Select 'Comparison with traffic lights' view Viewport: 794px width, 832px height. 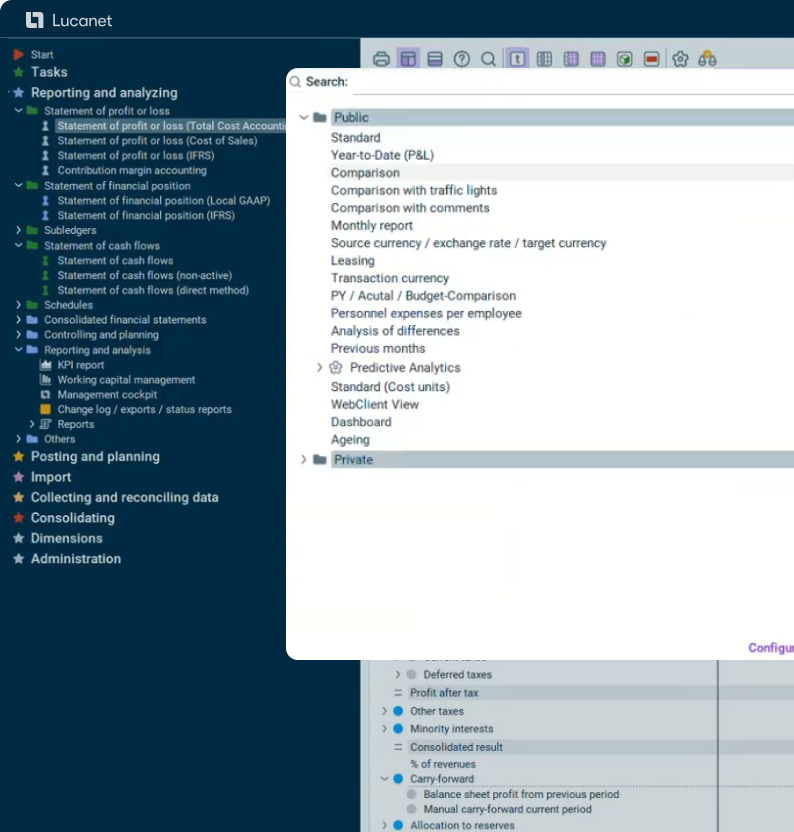[x=413, y=190]
